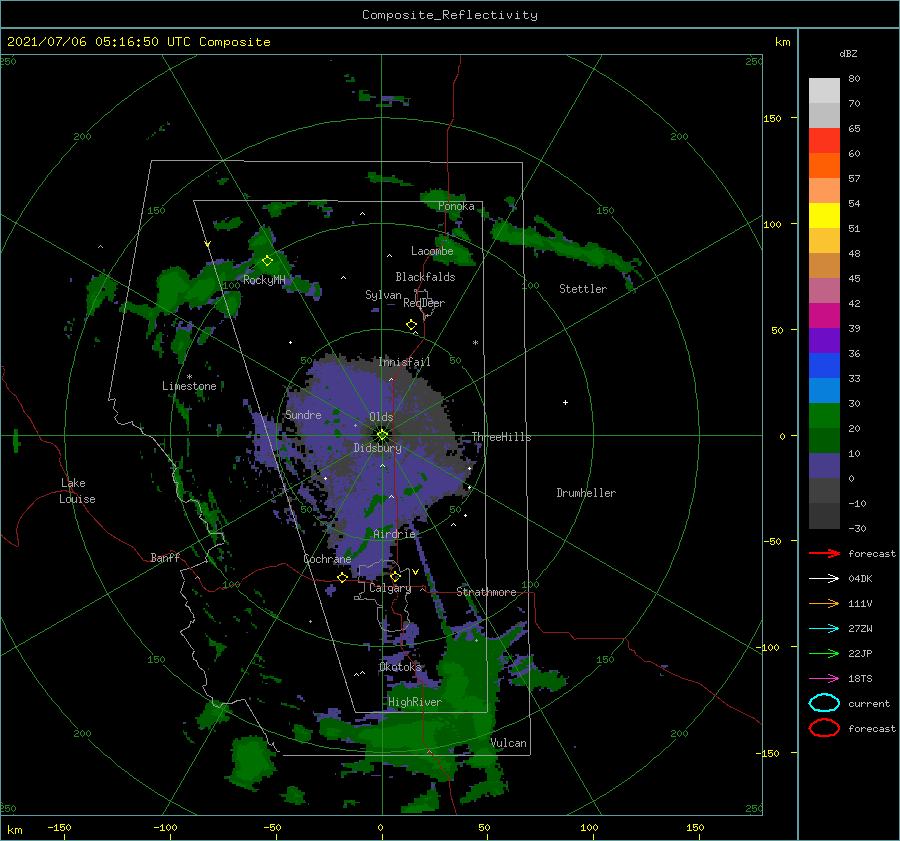Screen dimensions: 900x841
Task: Click the HighRiver city label
Action: coord(415,702)
